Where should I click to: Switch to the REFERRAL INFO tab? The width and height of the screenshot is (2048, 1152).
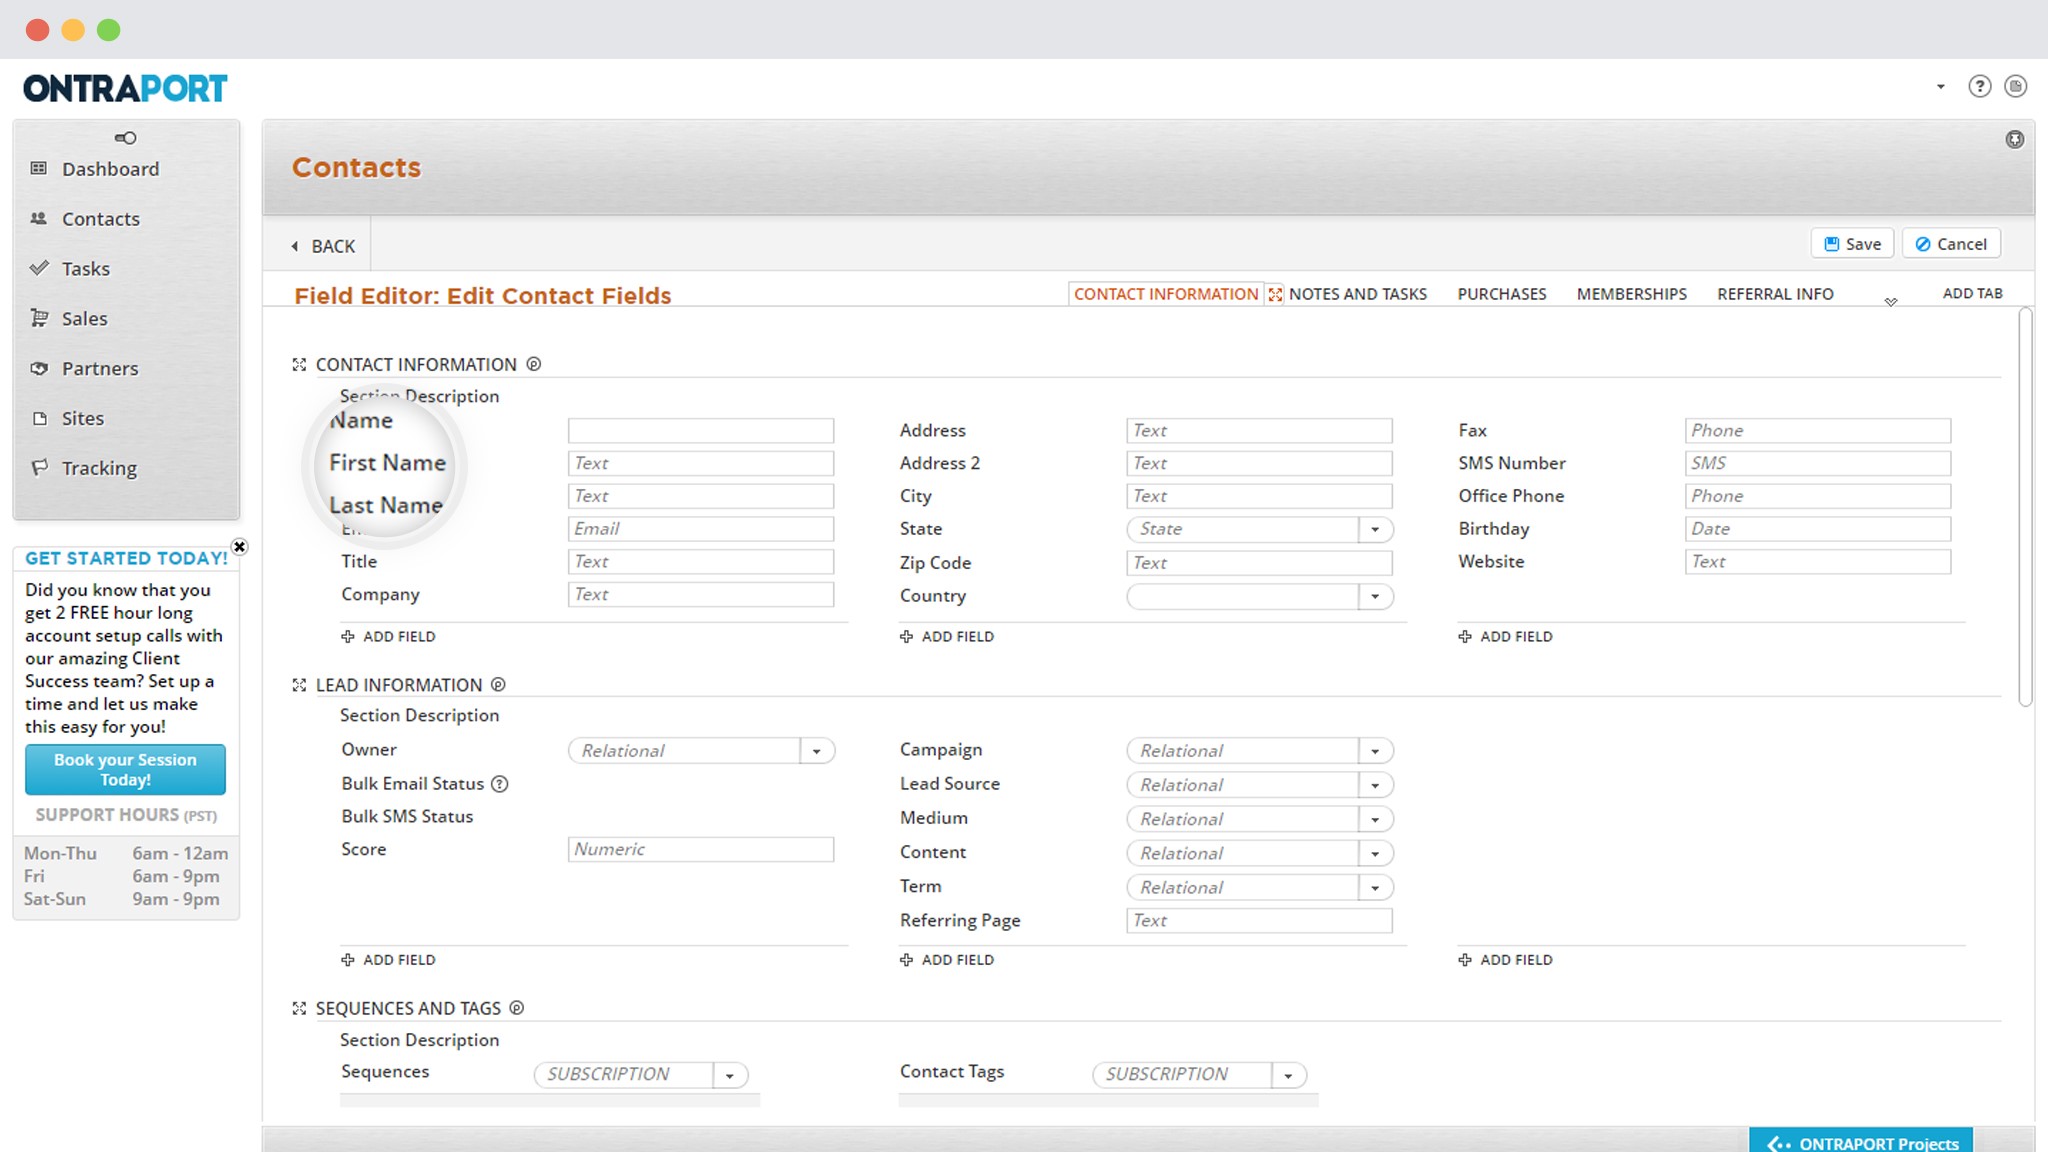[1775, 294]
